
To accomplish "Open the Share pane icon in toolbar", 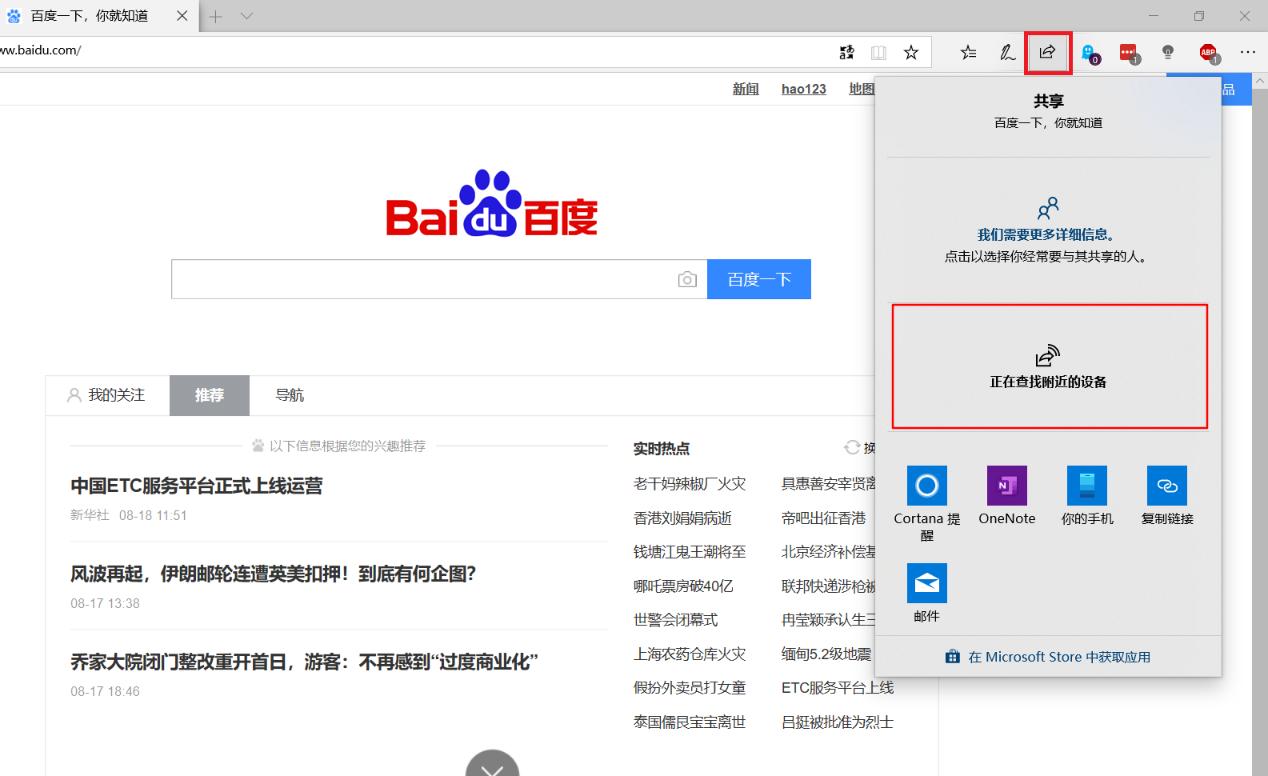I will tap(1047, 52).
